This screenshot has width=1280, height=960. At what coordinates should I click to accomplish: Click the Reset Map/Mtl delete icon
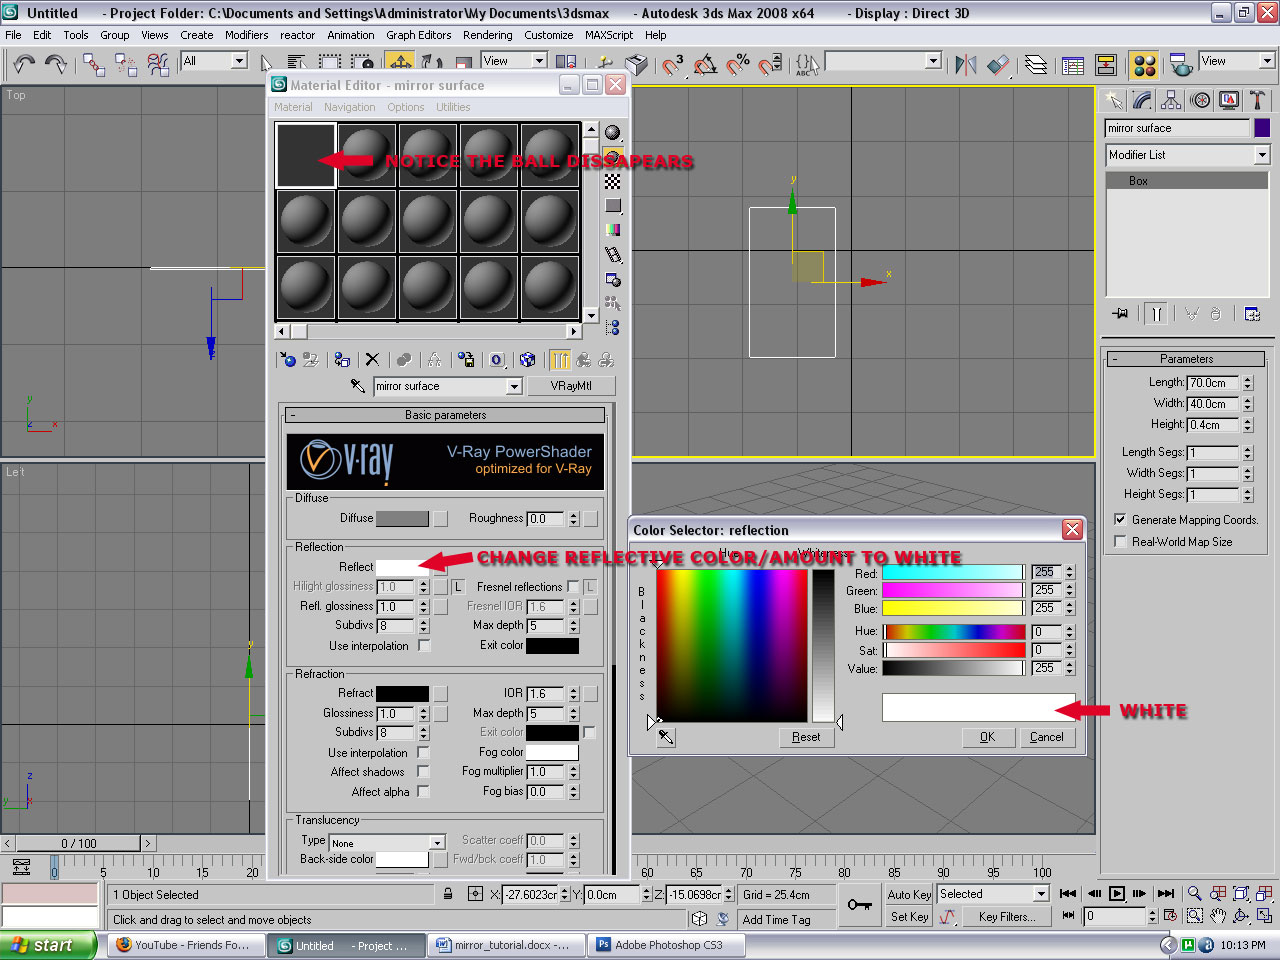372,360
